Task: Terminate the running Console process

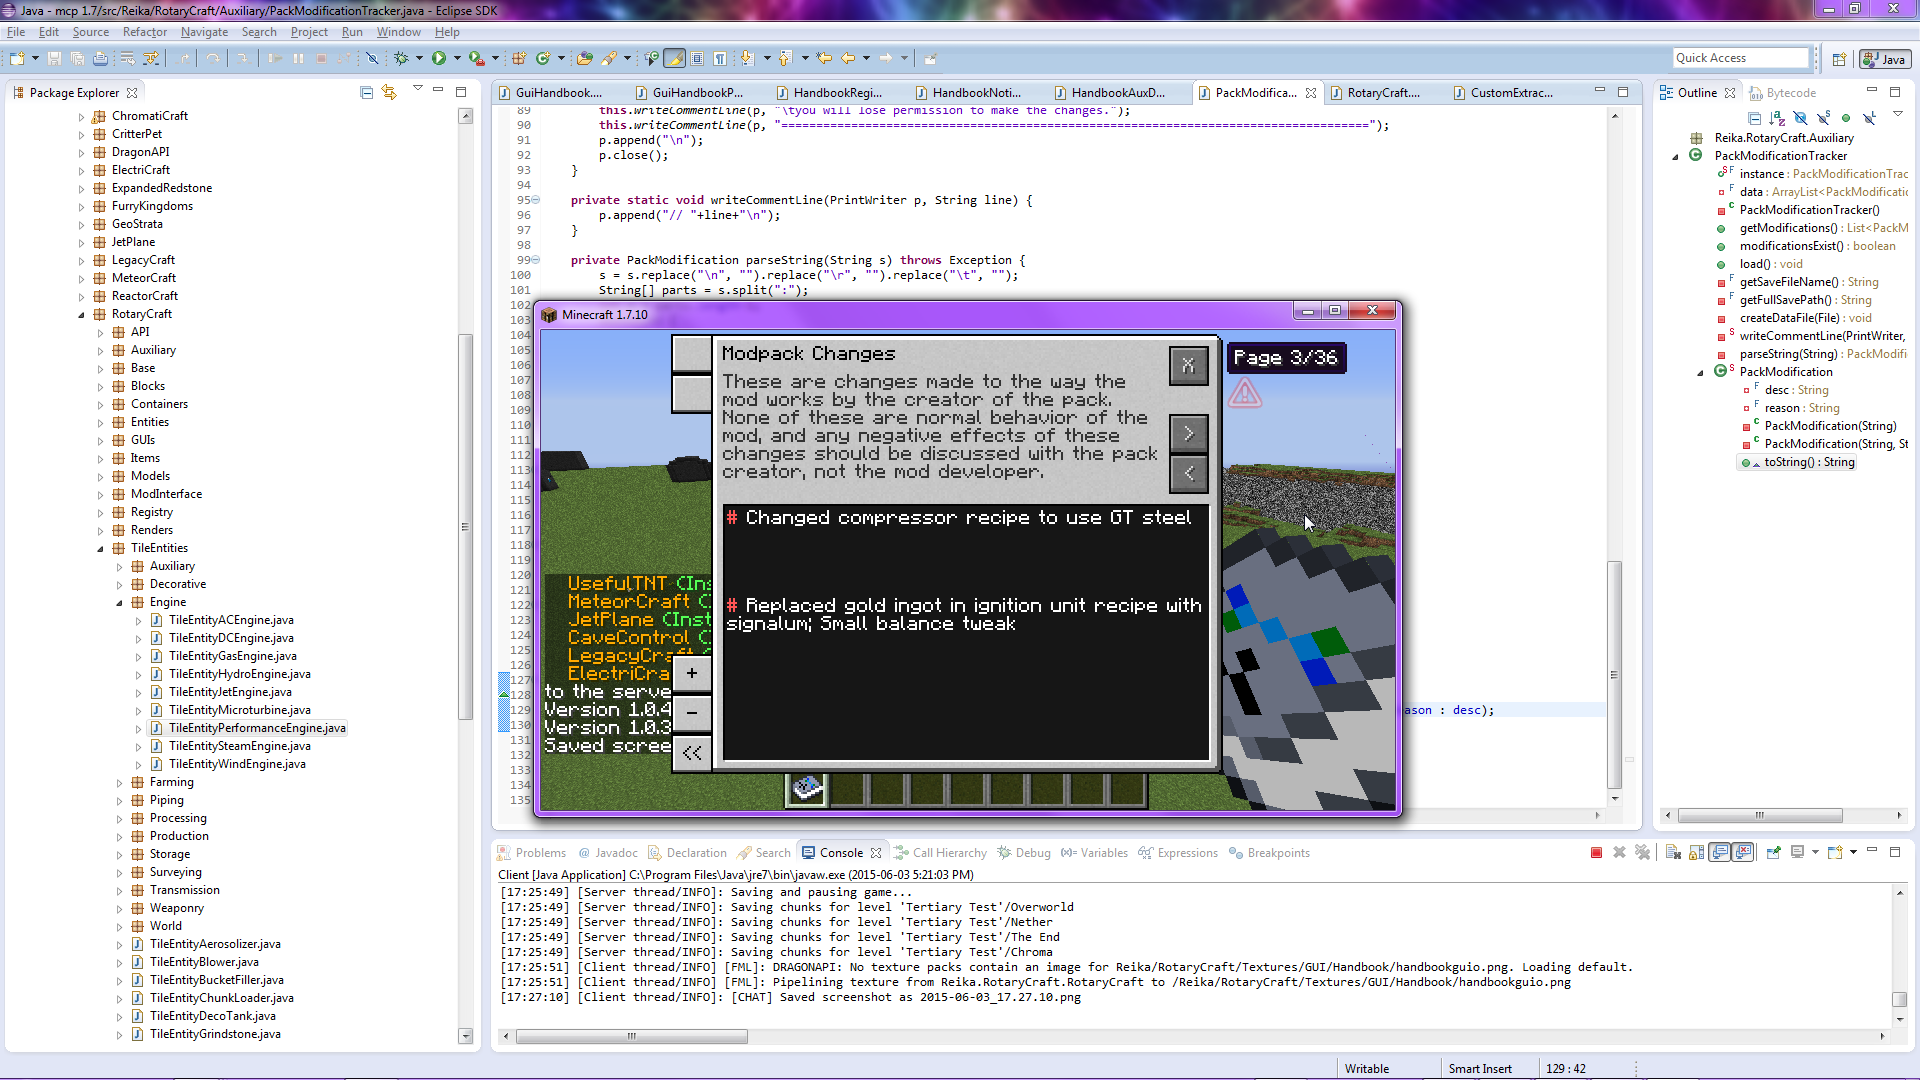Action: pos(1596,853)
